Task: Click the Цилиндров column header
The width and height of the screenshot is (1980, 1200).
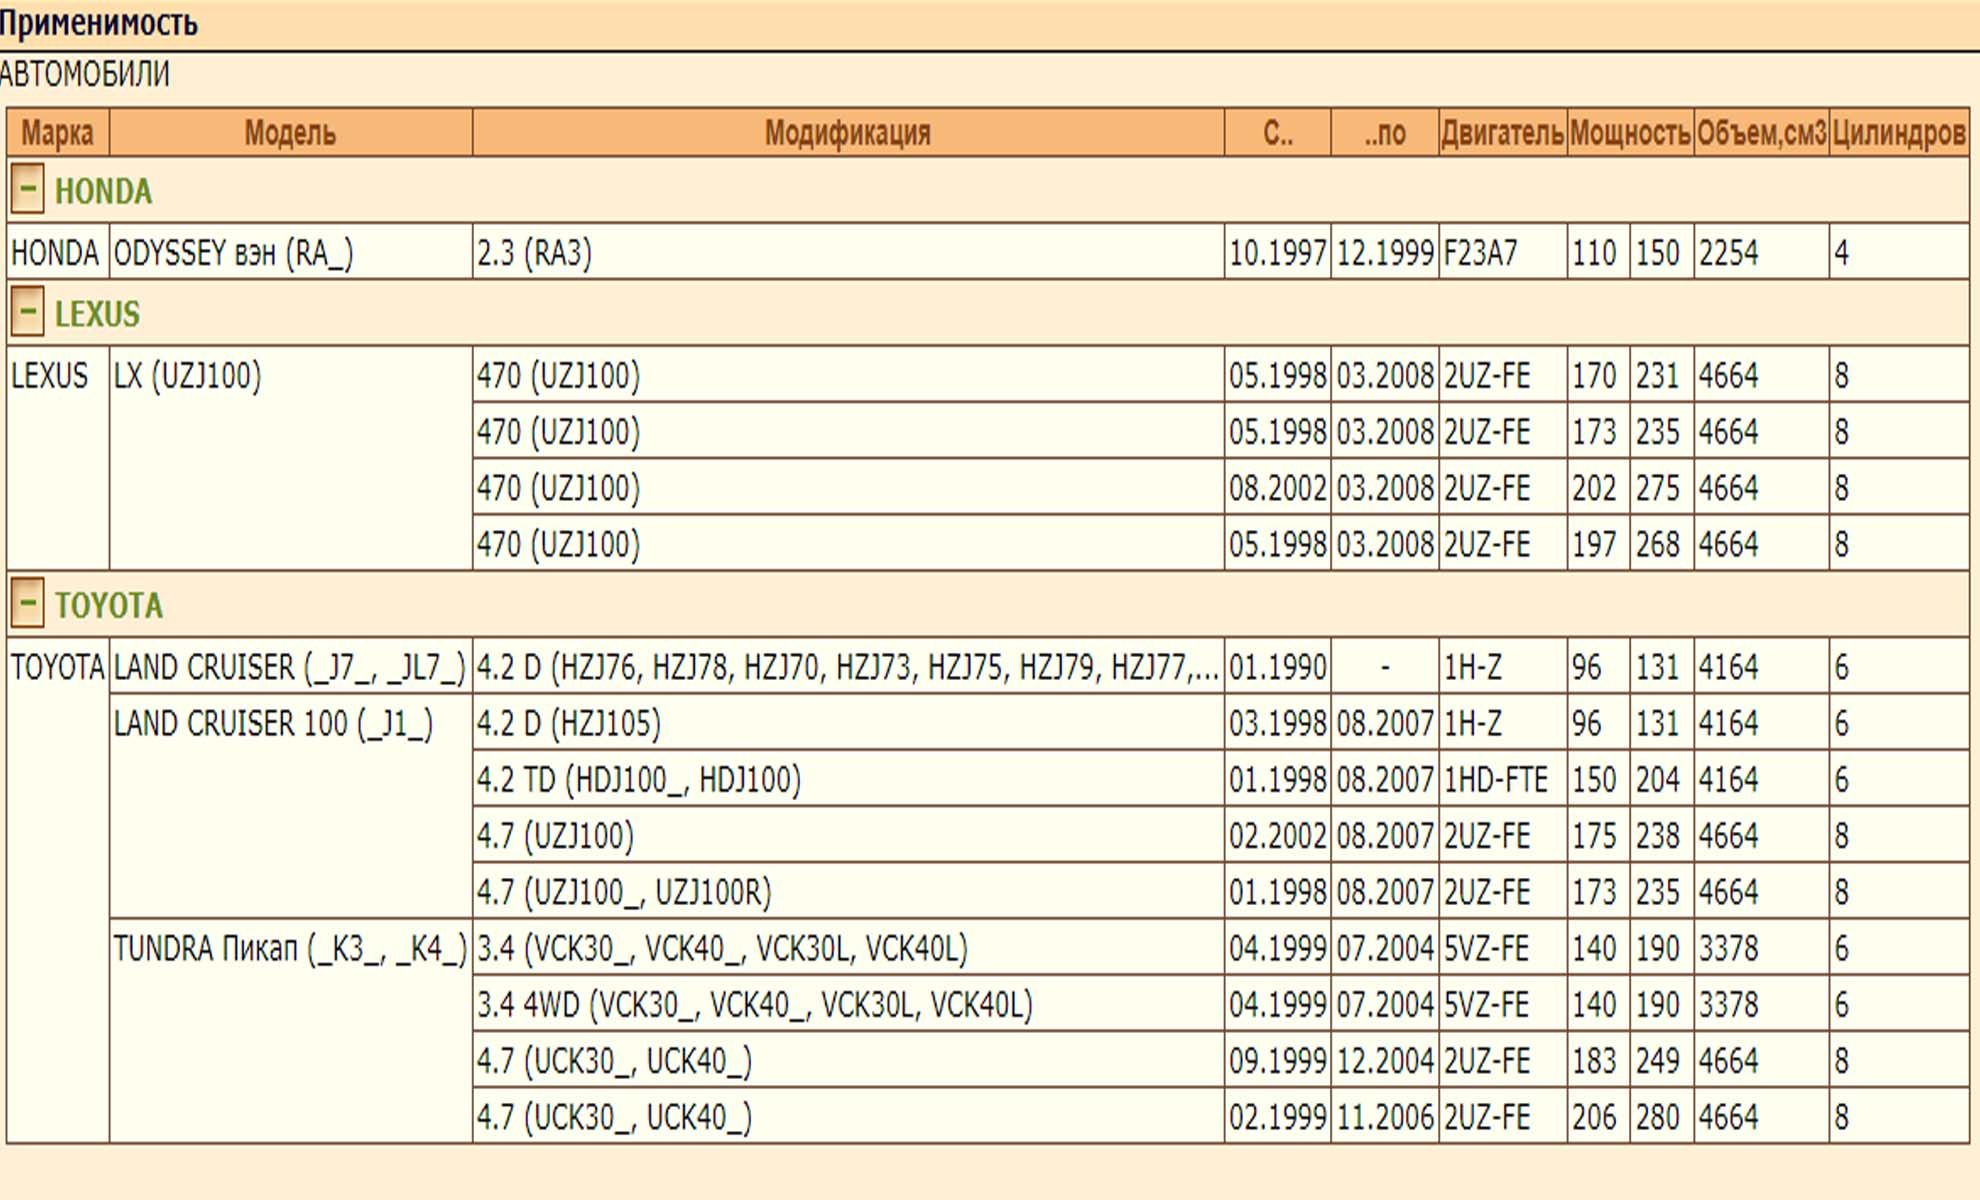Action: [x=1898, y=133]
